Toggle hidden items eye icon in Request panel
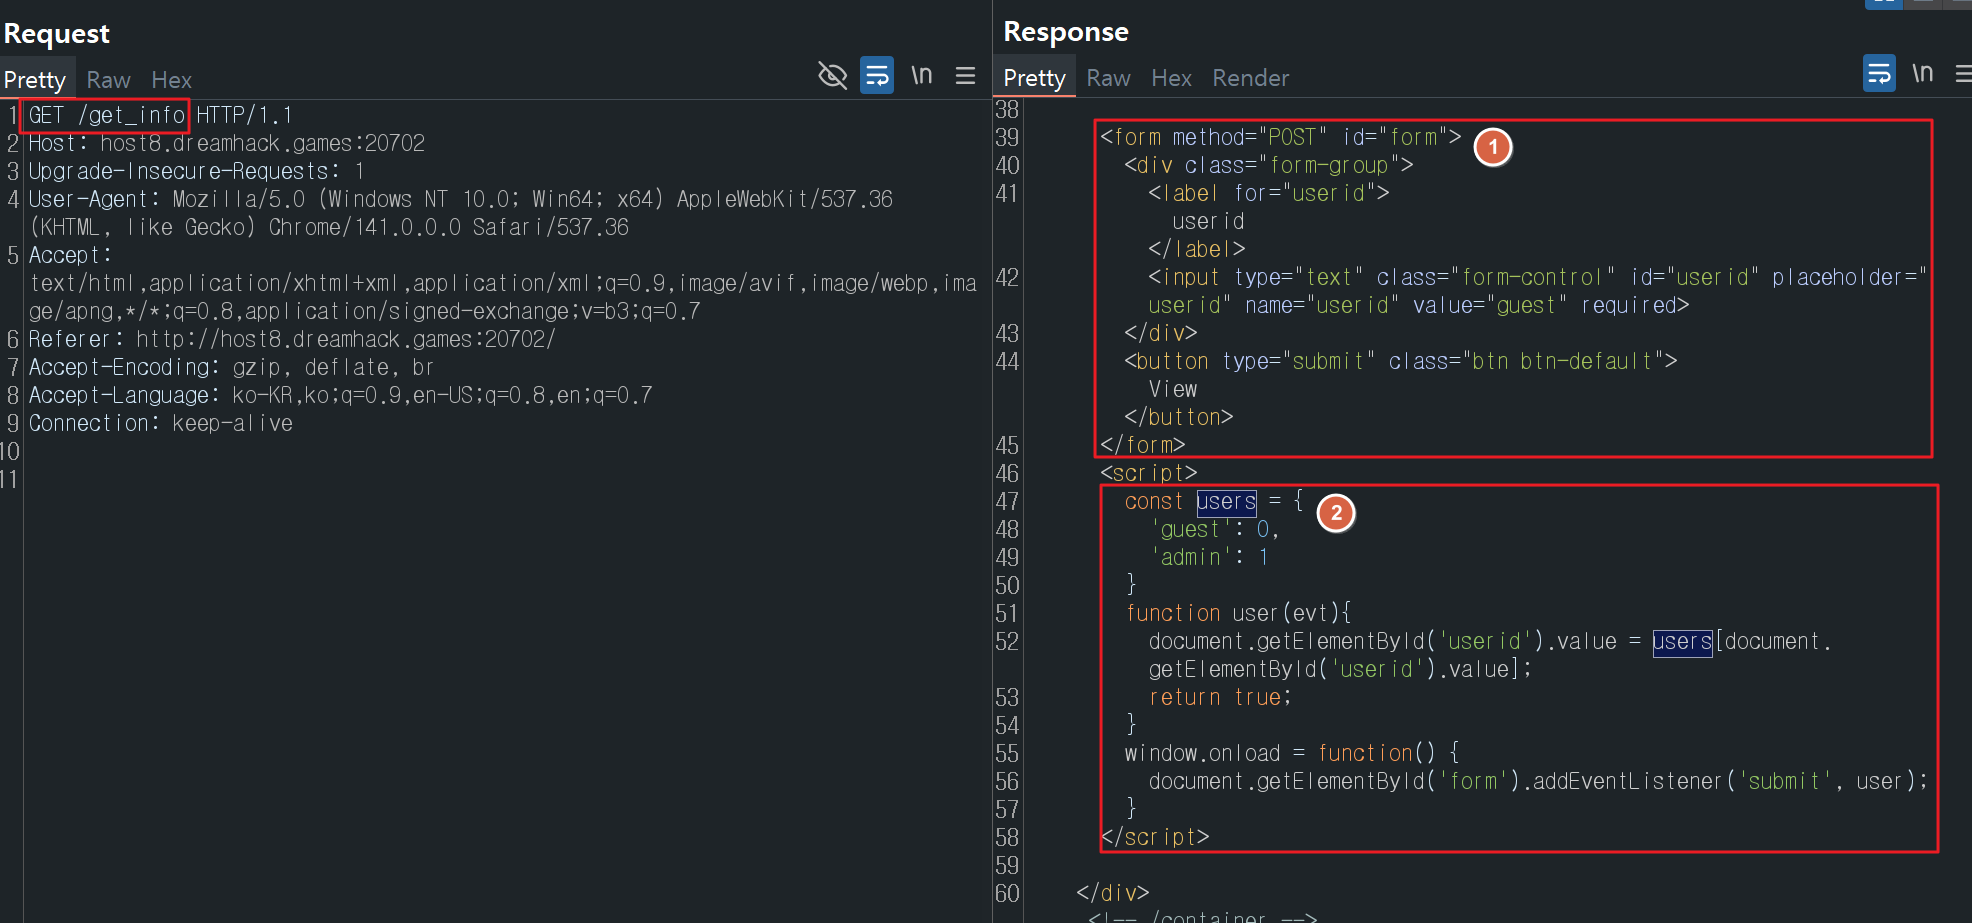The image size is (1972, 923). 832,76
